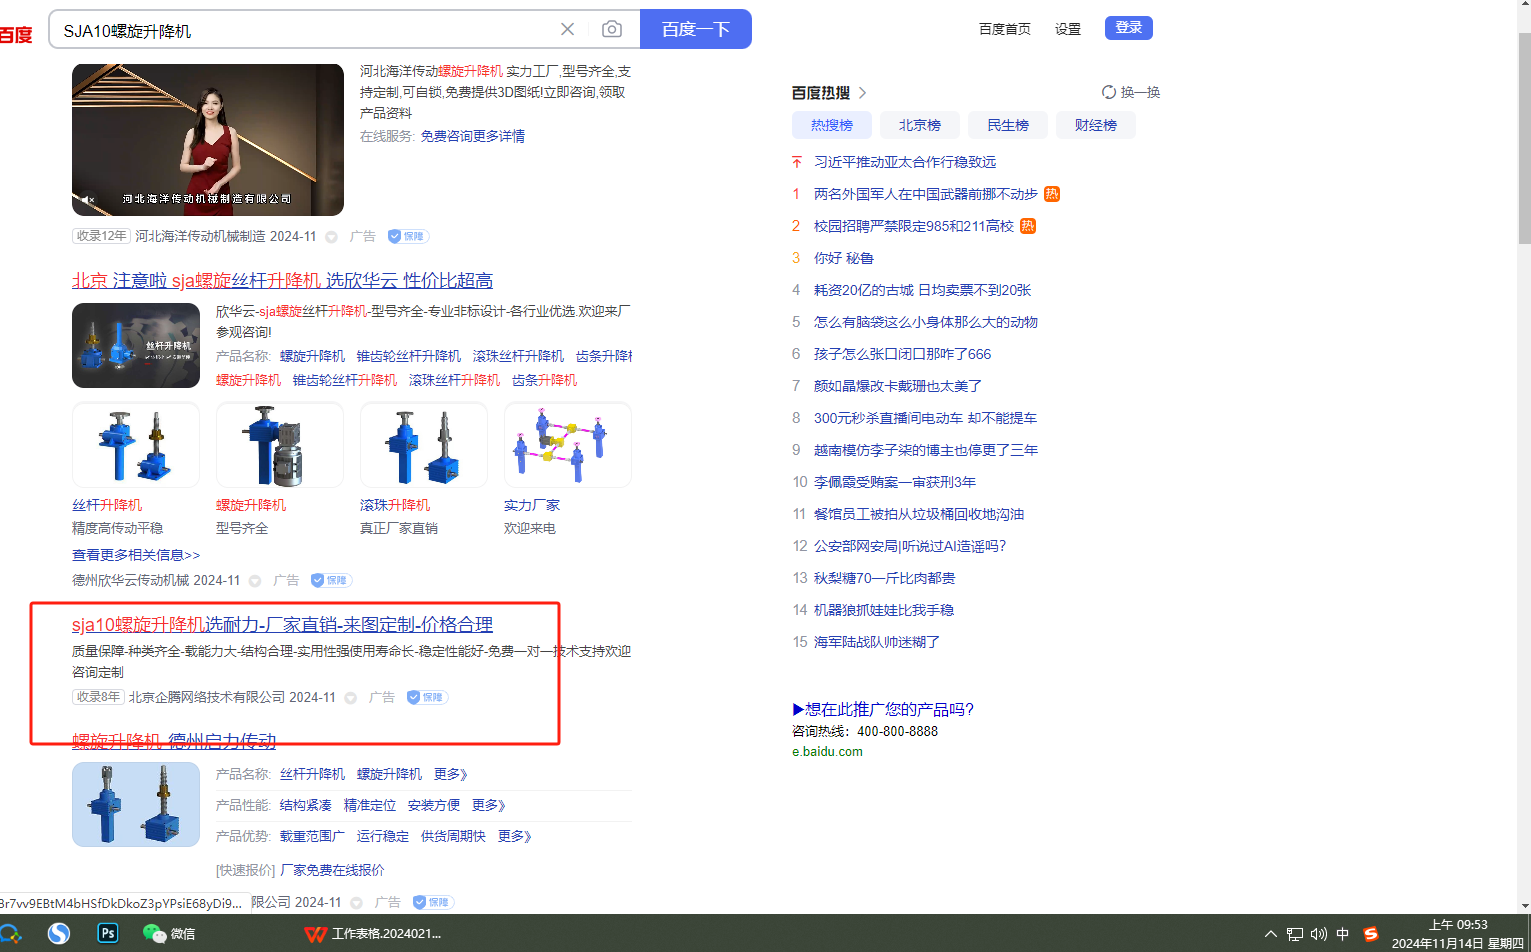Expand ad info dropdown next to 德州欣华云传动机械 2024-11
This screenshot has height=952, width=1531.
pos(255,581)
